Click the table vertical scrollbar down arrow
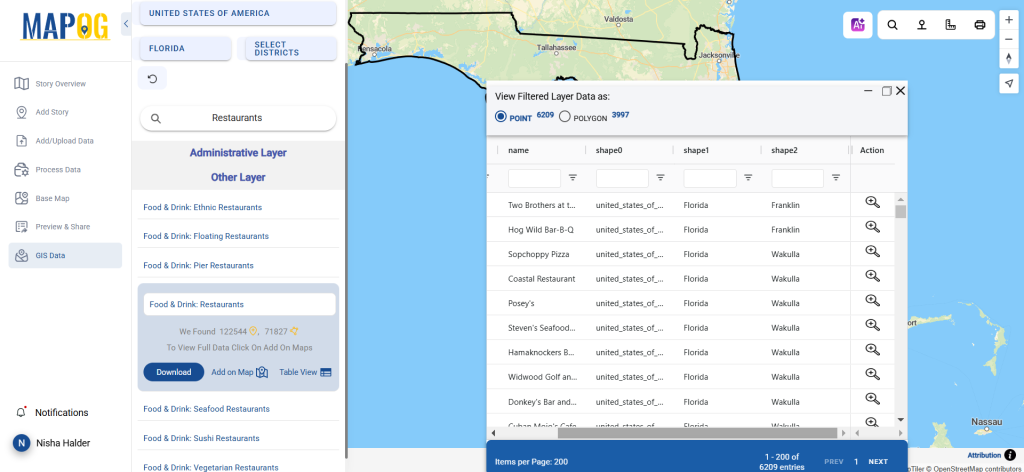Image resolution: width=1024 pixels, height=472 pixels. point(901,420)
